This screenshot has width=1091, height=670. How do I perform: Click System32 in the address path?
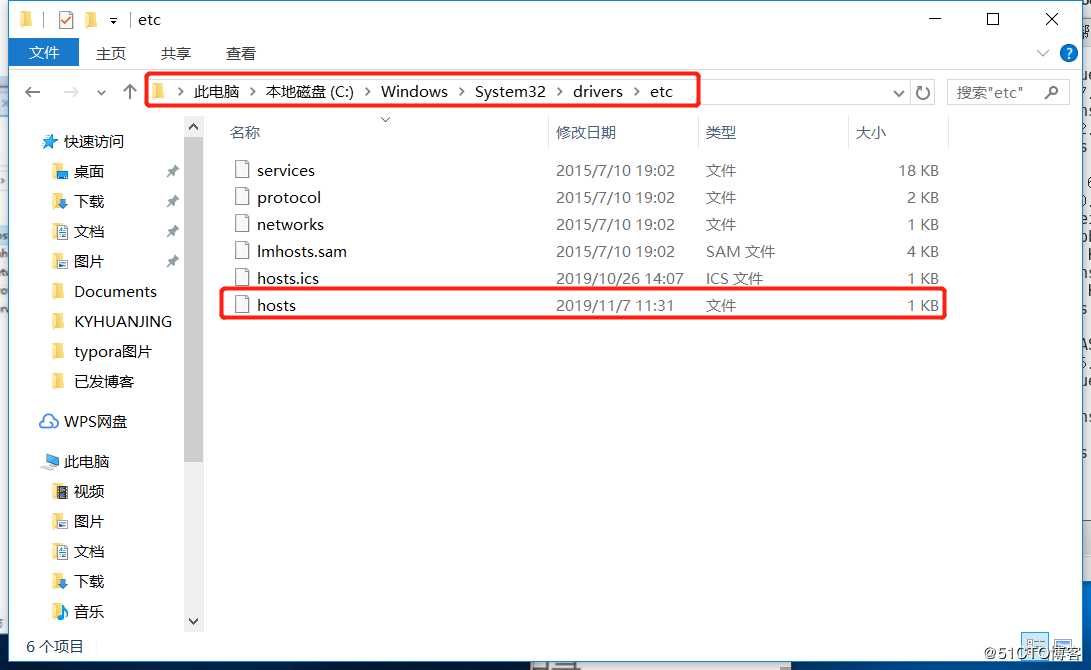510,92
